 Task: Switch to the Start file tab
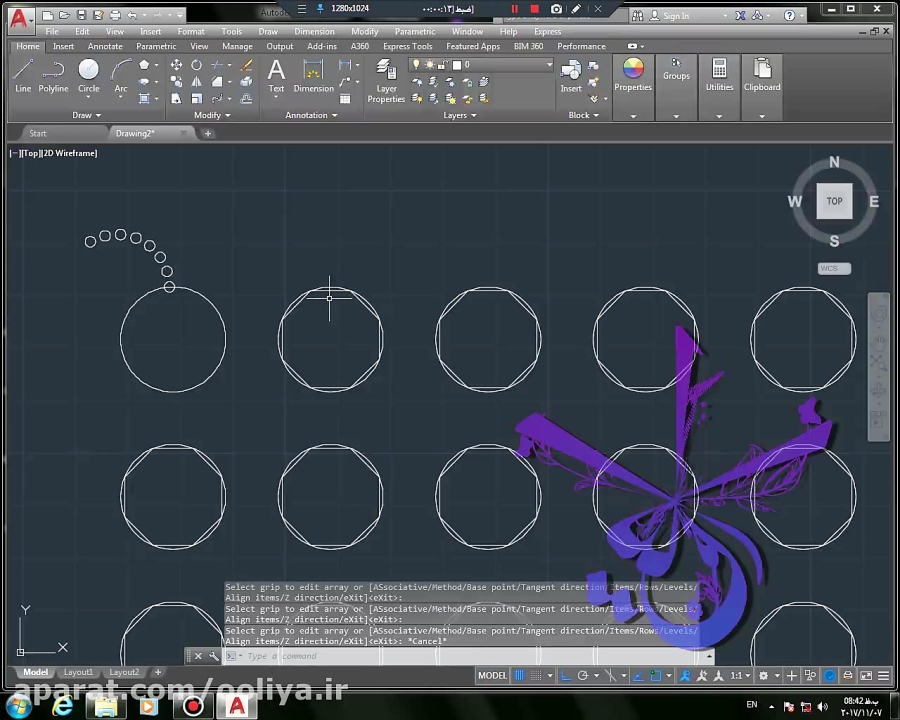[38, 133]
